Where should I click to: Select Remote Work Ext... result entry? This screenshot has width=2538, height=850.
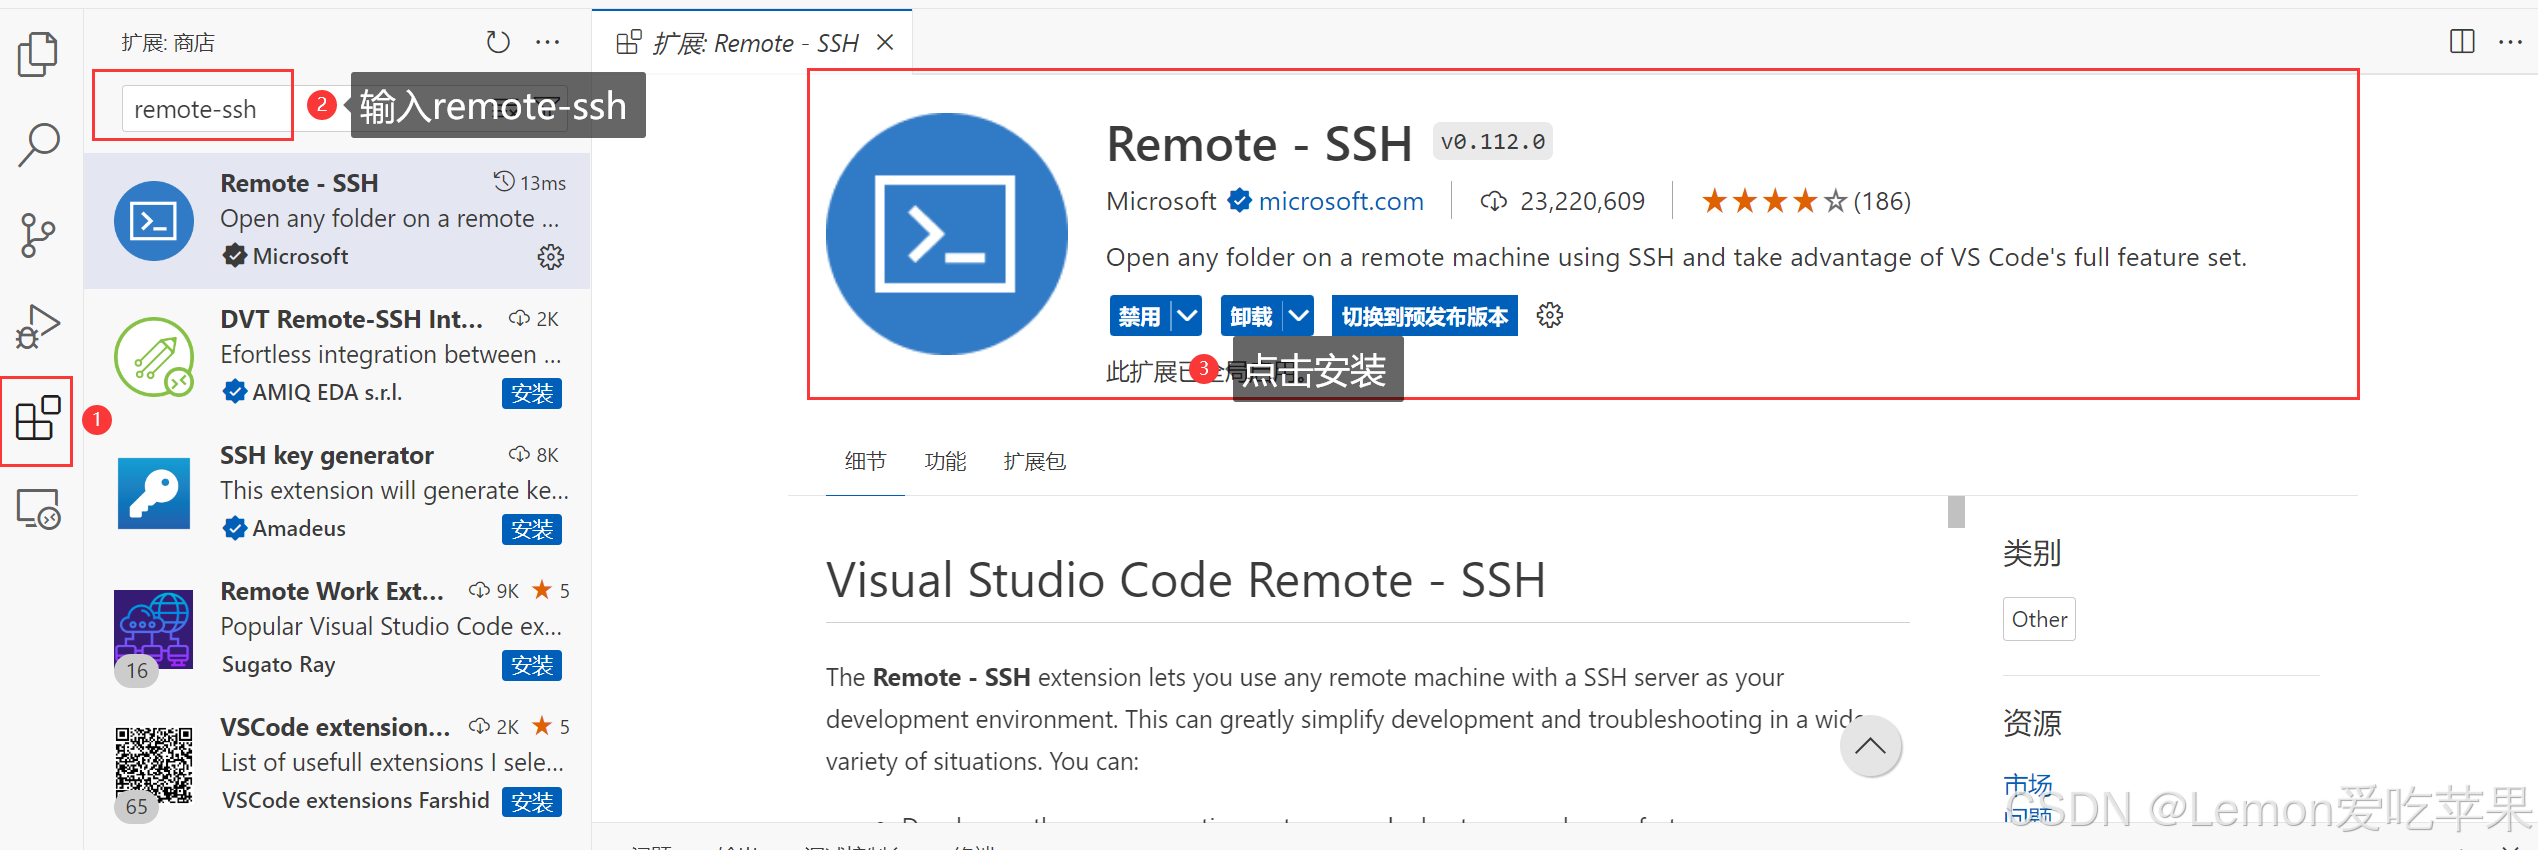pyautogui.click(x=337, y=629)
